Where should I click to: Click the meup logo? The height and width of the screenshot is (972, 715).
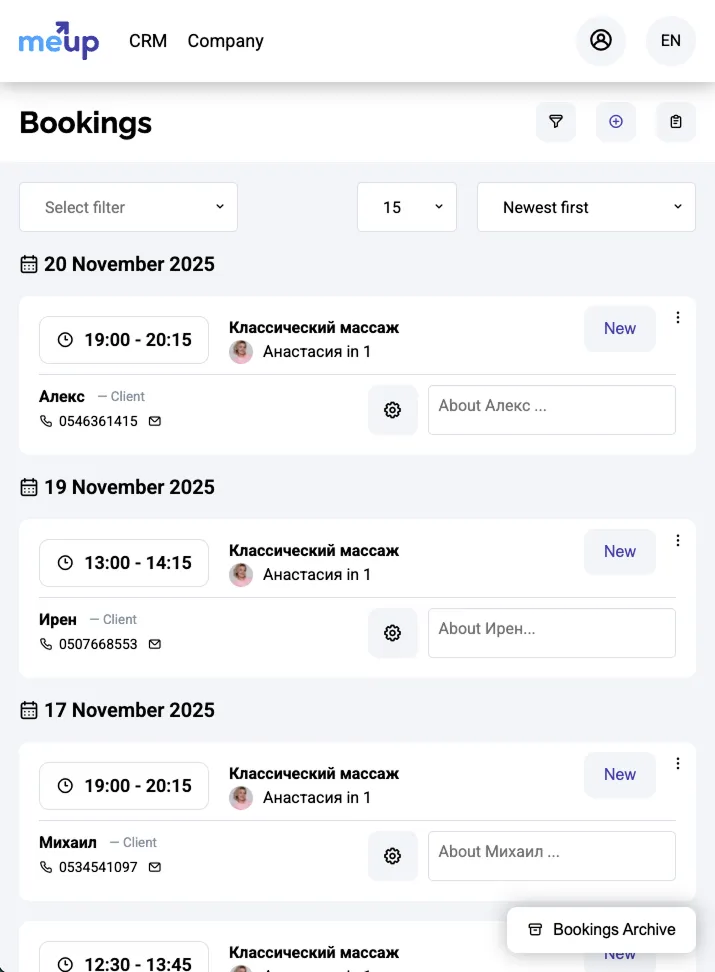pyautogui.click(x=59, y=41)
